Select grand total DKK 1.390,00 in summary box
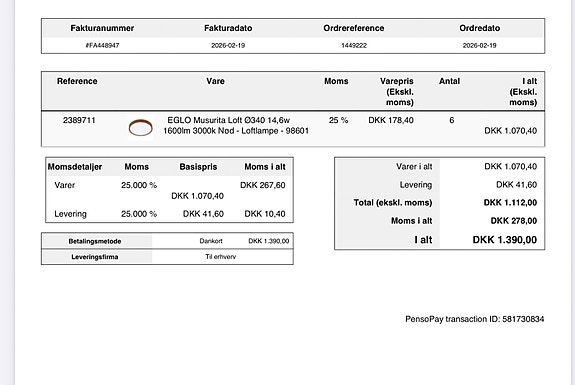575x385 pixels. pyautogui.click(x=505, y=240)
